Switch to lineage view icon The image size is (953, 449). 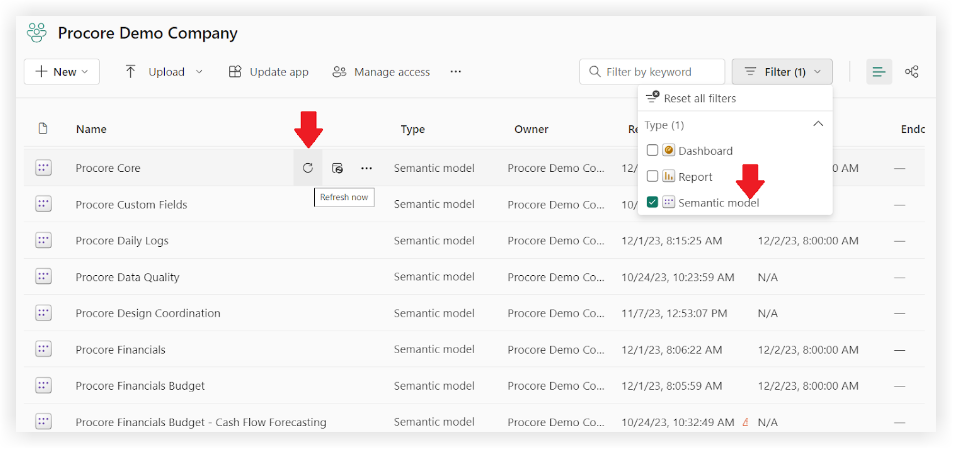911,72
